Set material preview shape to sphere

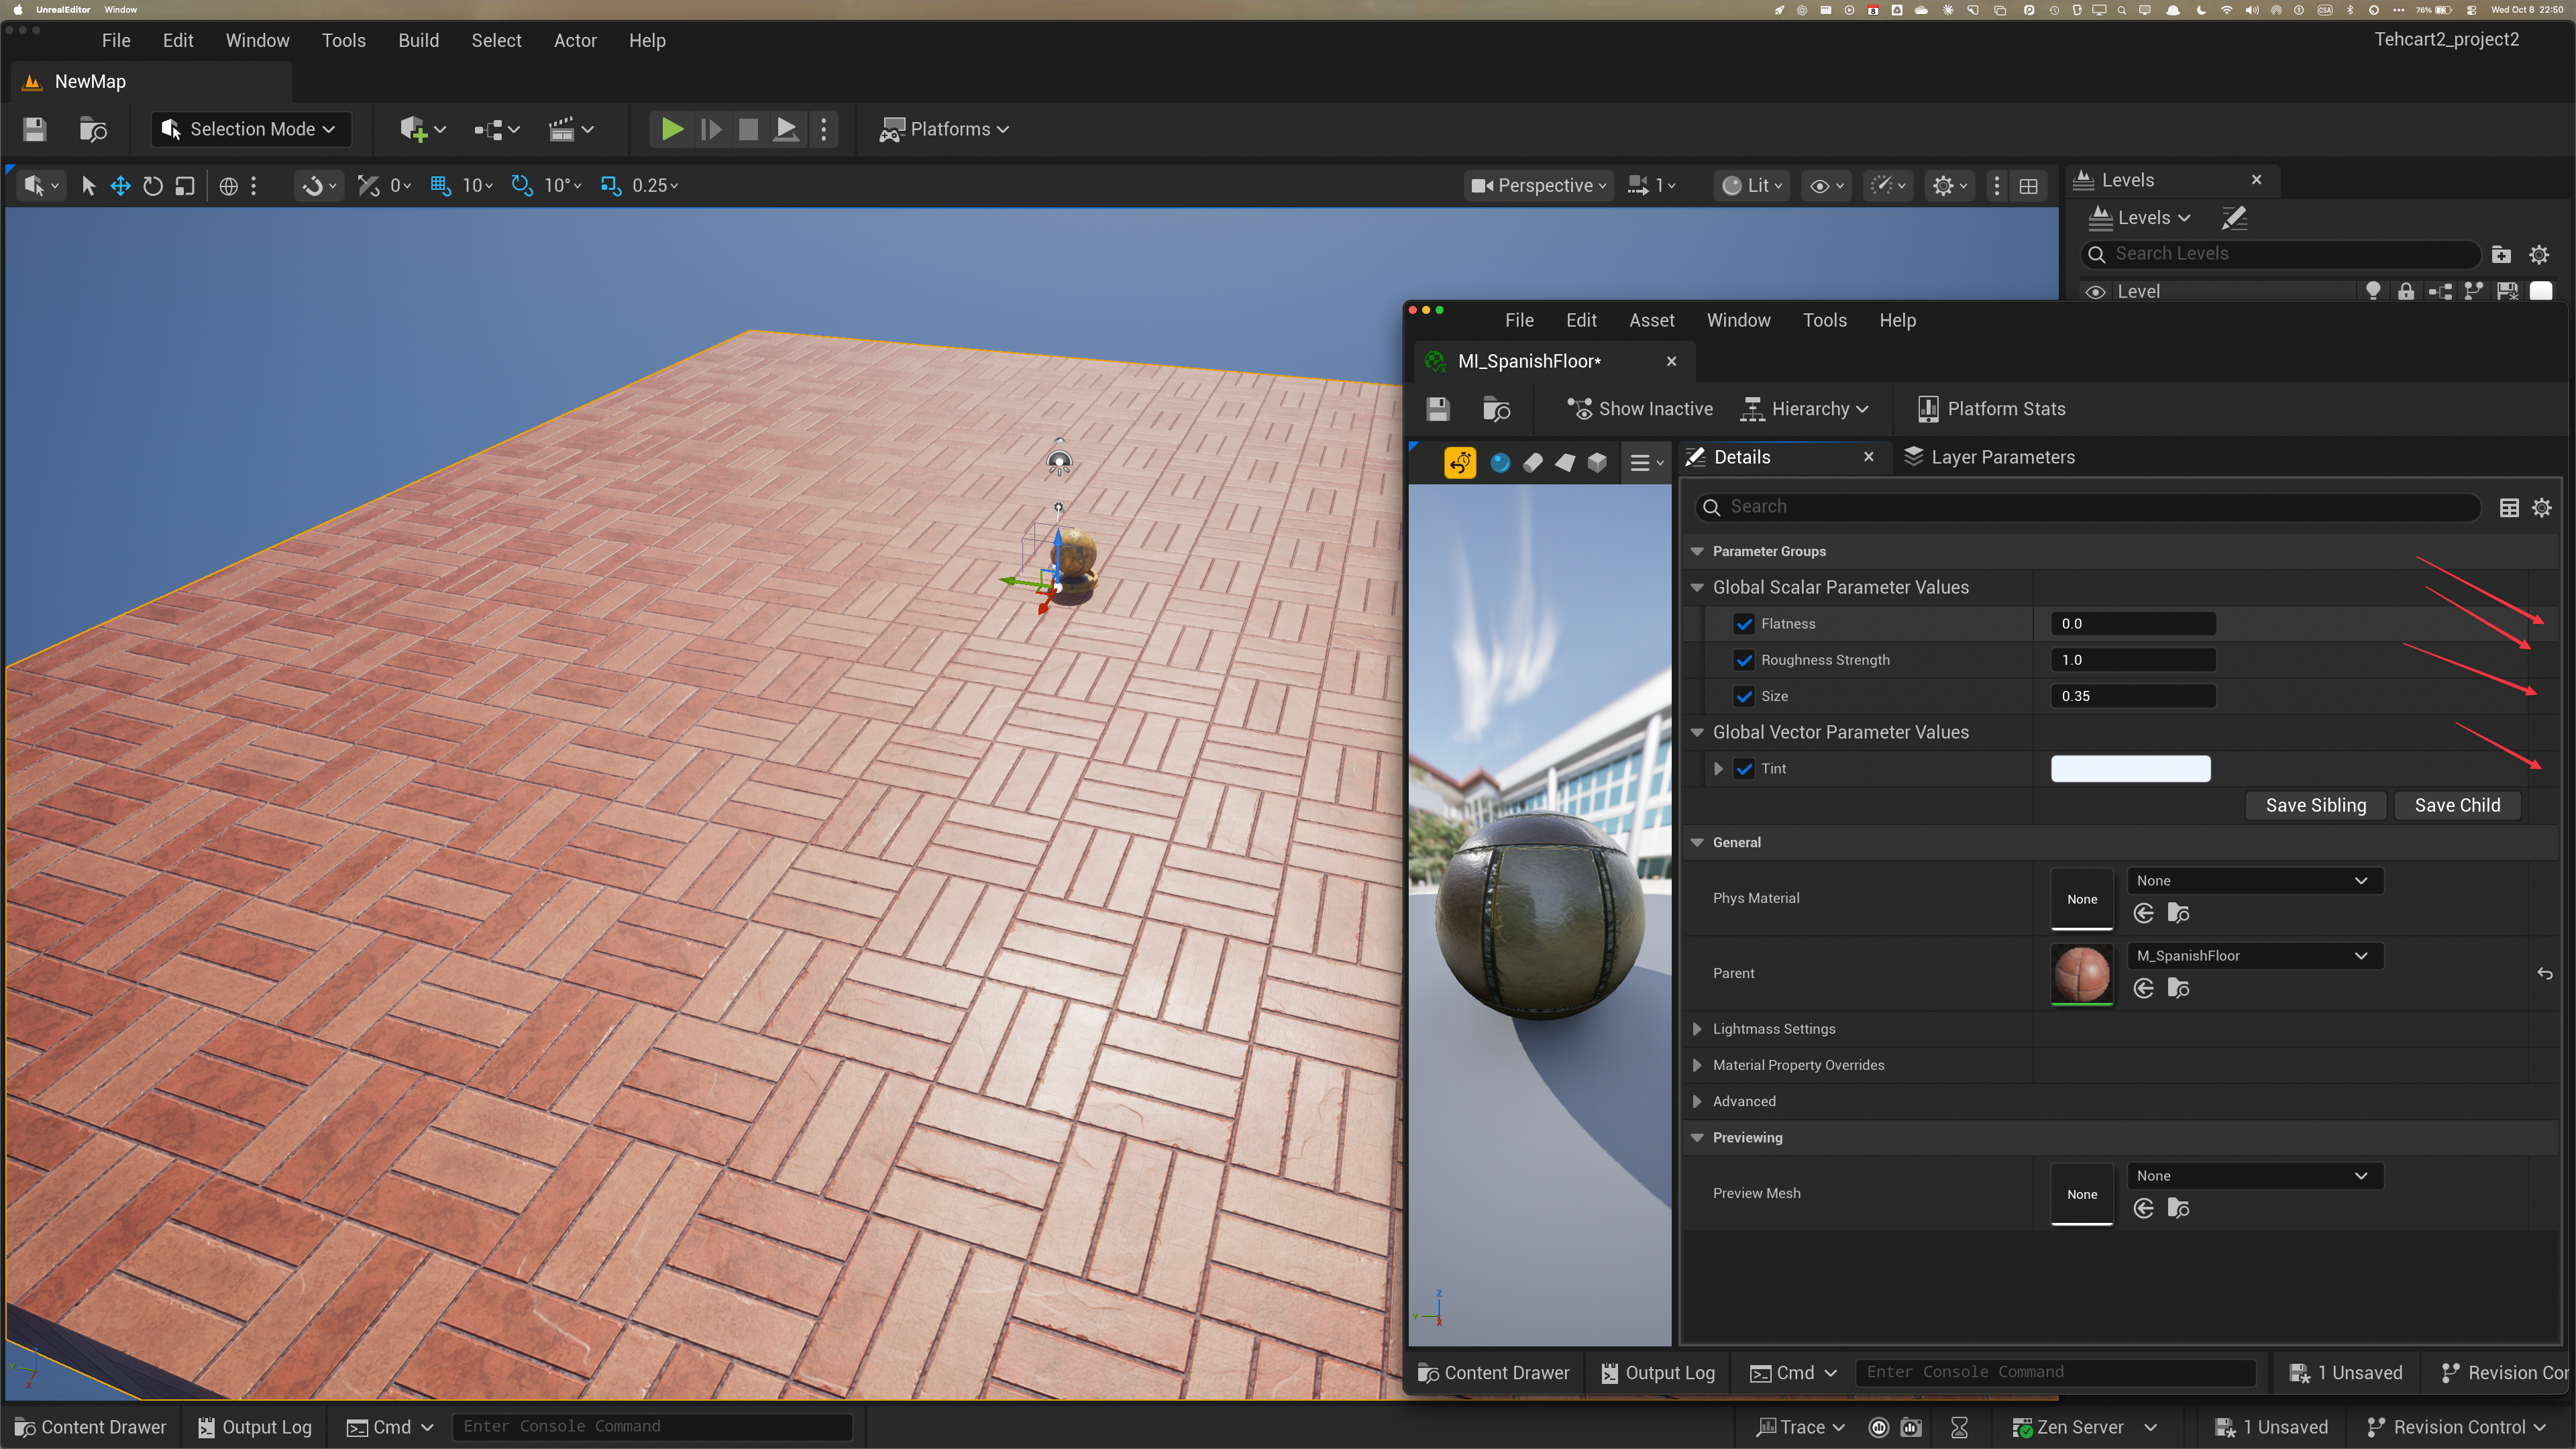pyautogui.click(x=1500, y=462)
